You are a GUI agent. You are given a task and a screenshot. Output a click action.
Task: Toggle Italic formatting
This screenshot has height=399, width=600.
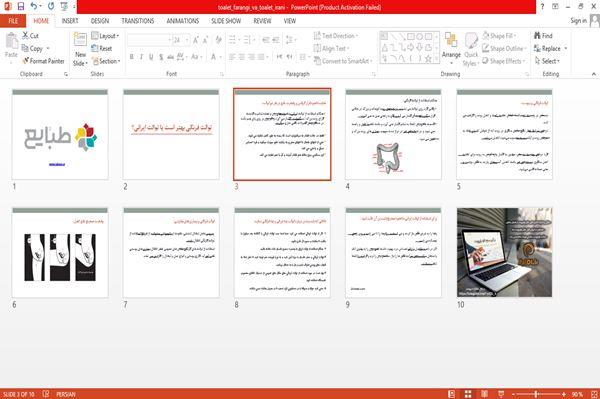pyautogui.click(x=142, y=57)
